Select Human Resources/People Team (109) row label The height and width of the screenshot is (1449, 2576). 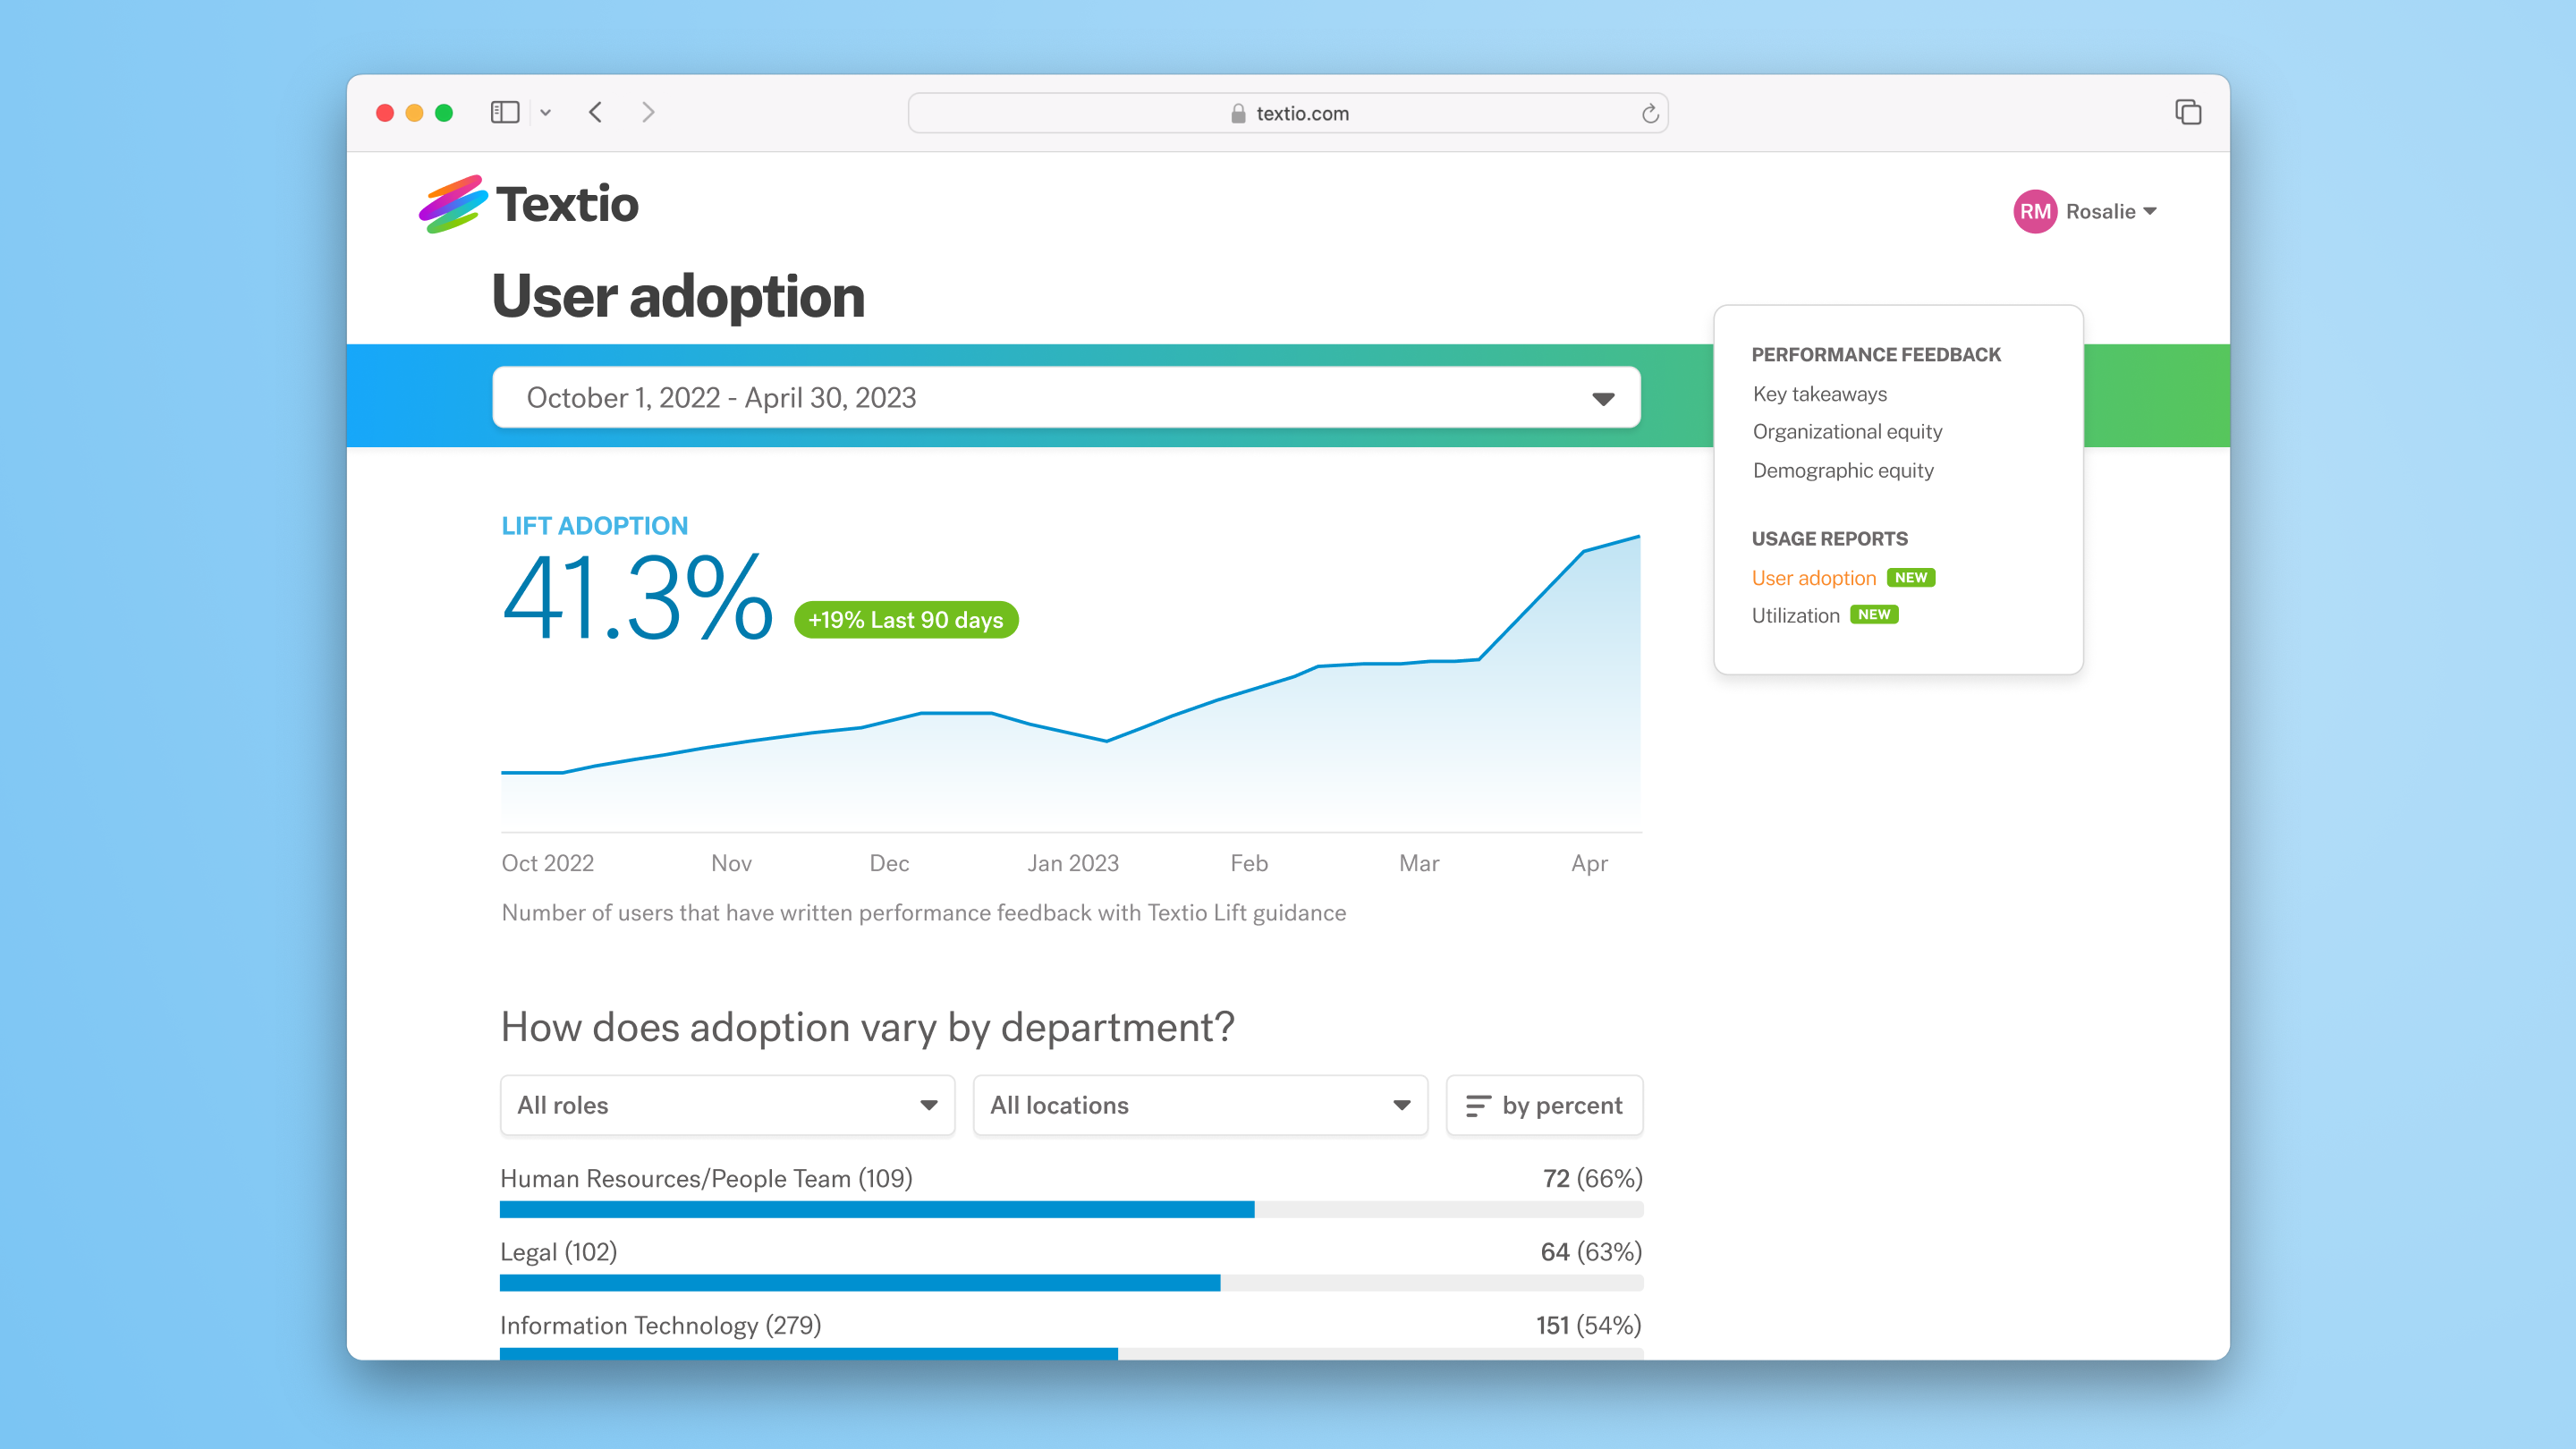(706, 1178)
